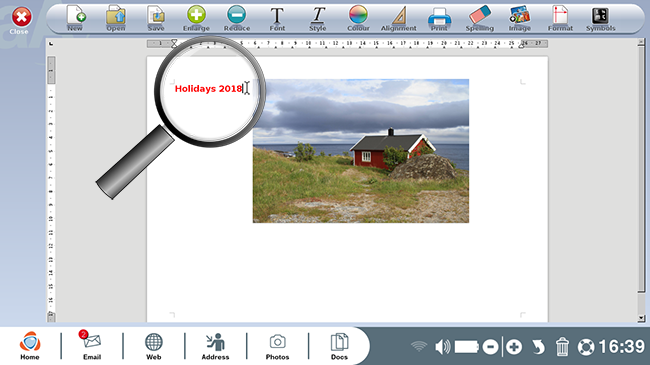Open the Alignment options

(x=398, y=19)
